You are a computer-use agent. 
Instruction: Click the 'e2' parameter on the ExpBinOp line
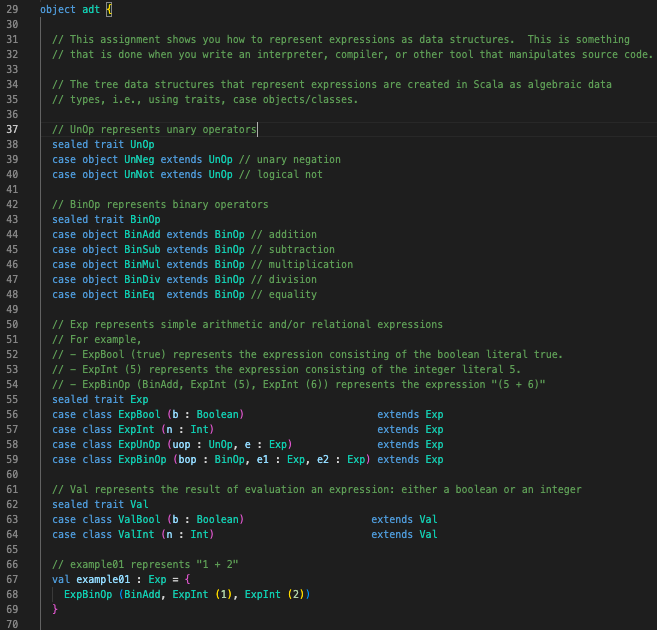click(323, 460)
